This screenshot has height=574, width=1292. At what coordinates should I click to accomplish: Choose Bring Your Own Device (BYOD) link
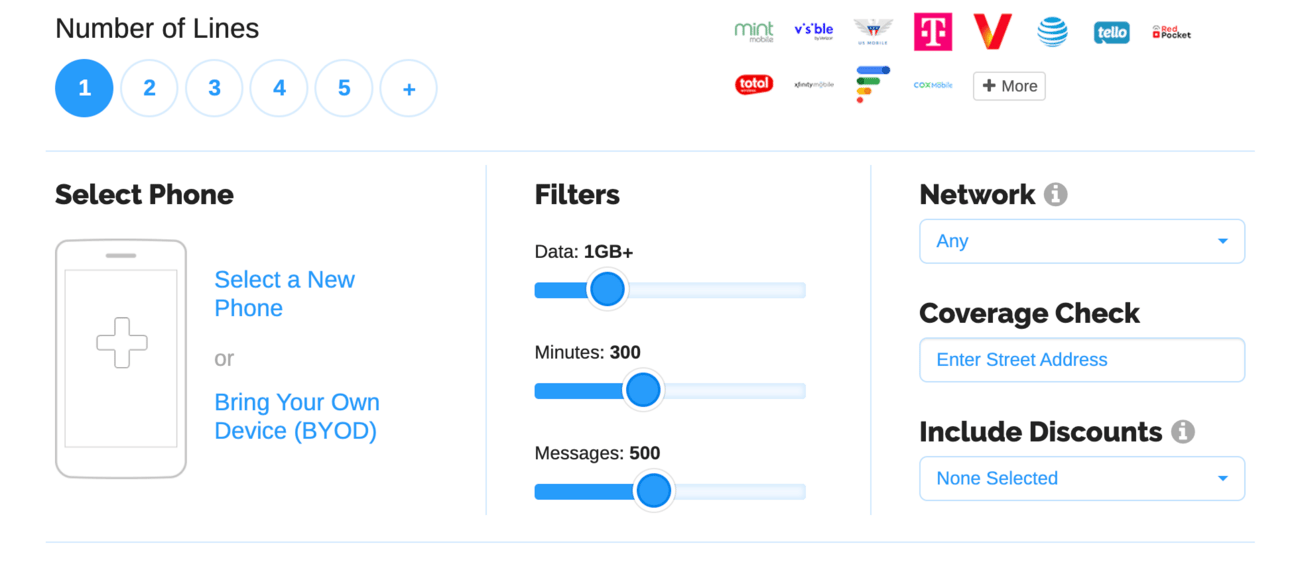(x=297, y=417)
